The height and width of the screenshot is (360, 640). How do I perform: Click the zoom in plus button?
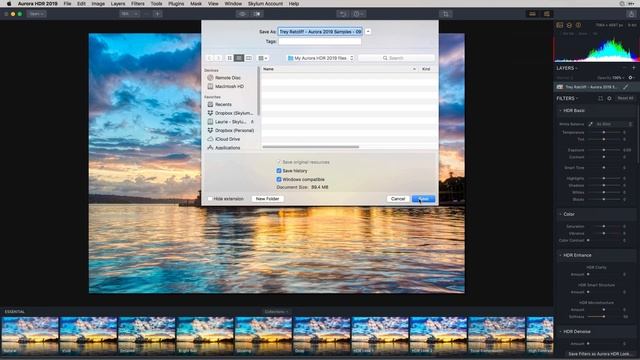[x=157, y=14]
